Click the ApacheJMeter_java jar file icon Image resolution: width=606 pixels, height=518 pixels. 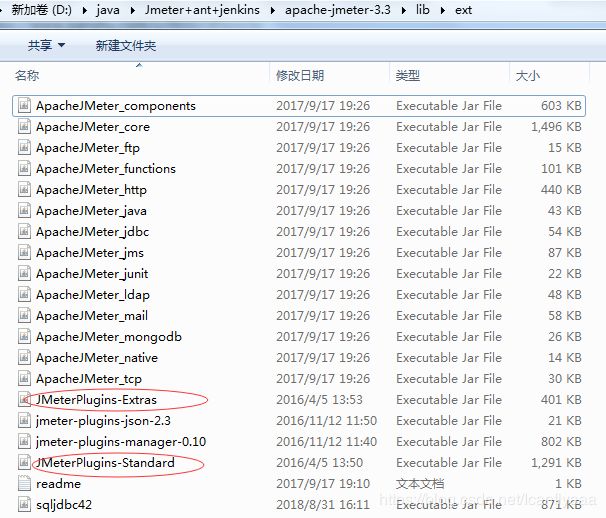pyautogui.click(x=24, y=210)
